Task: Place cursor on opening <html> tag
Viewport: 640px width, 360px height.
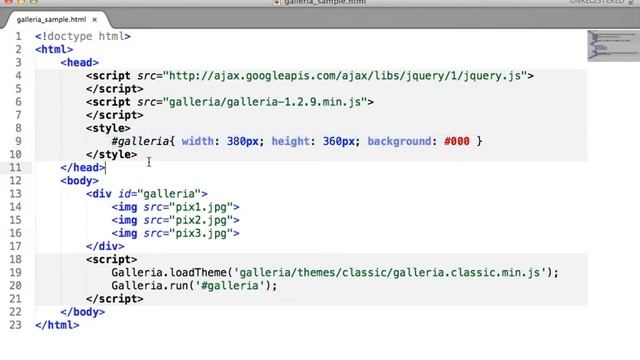Action: 54,49
